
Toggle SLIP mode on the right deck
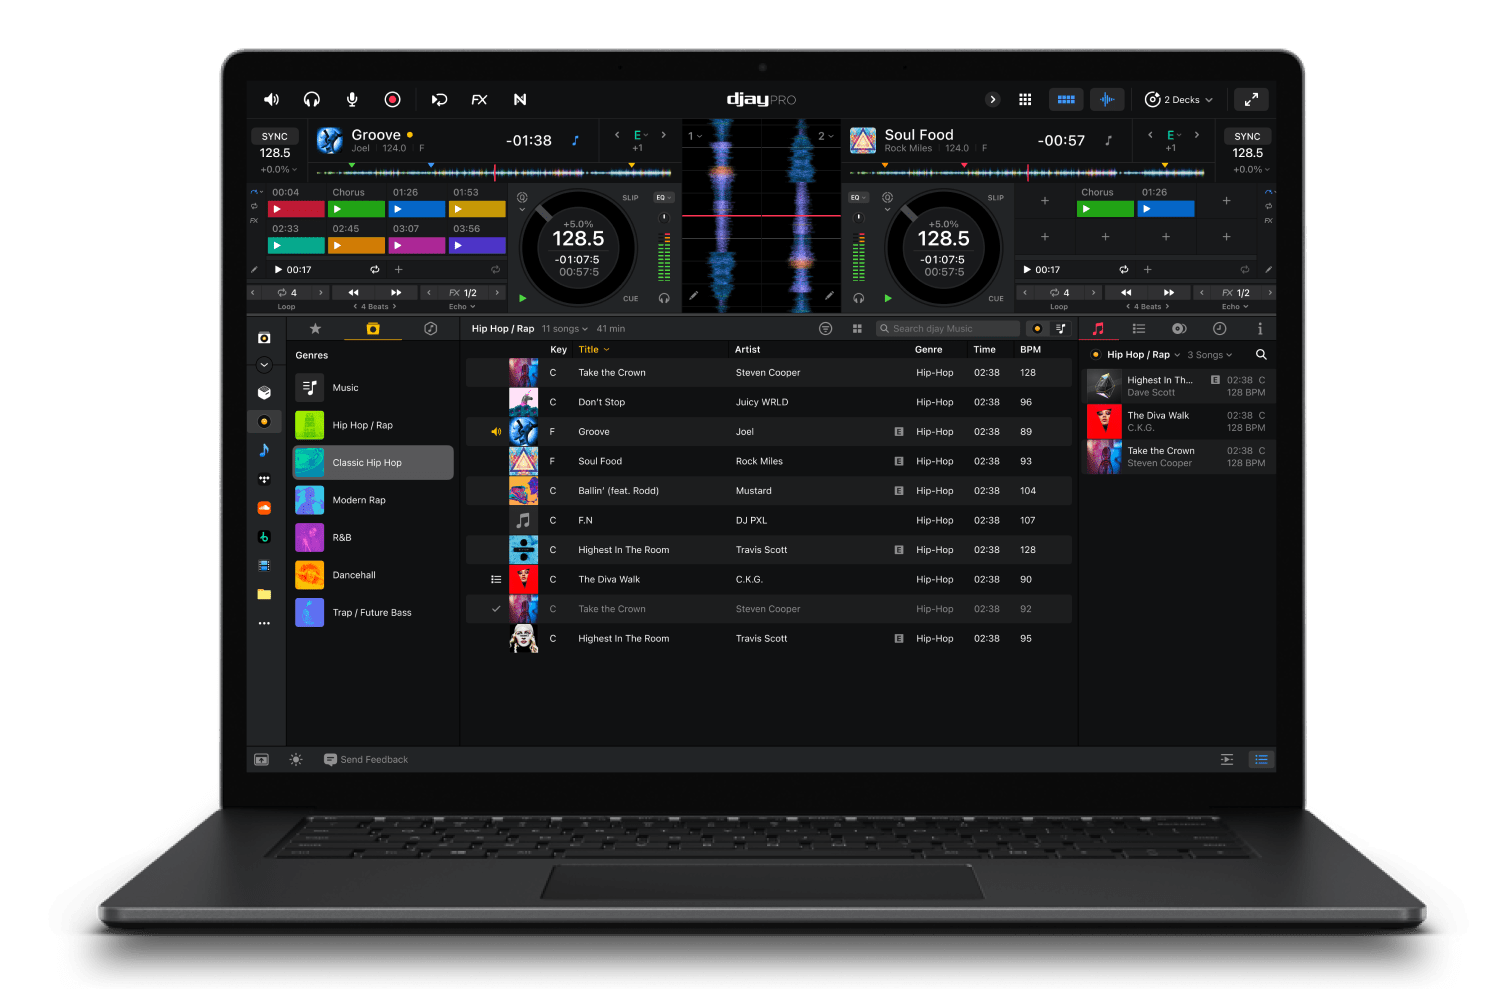pyautogui.click(x=996, y=198)
